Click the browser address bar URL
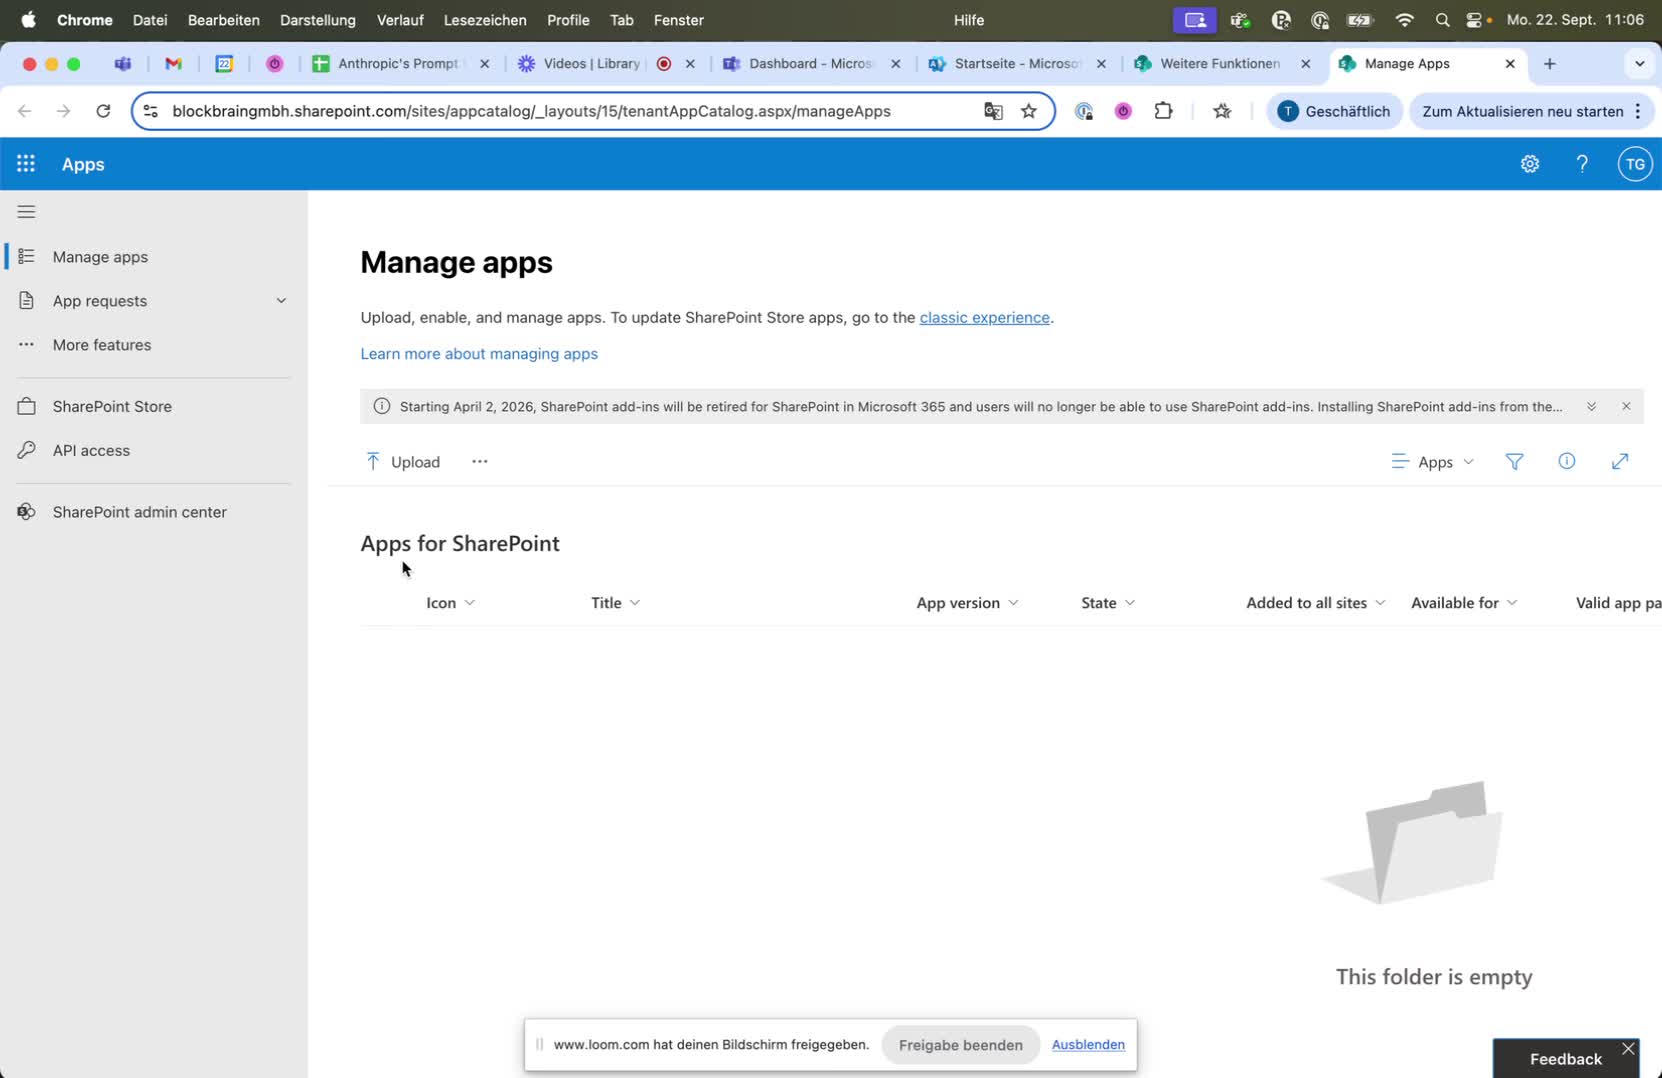The image size is (1662, 1078). pos(530,111)
